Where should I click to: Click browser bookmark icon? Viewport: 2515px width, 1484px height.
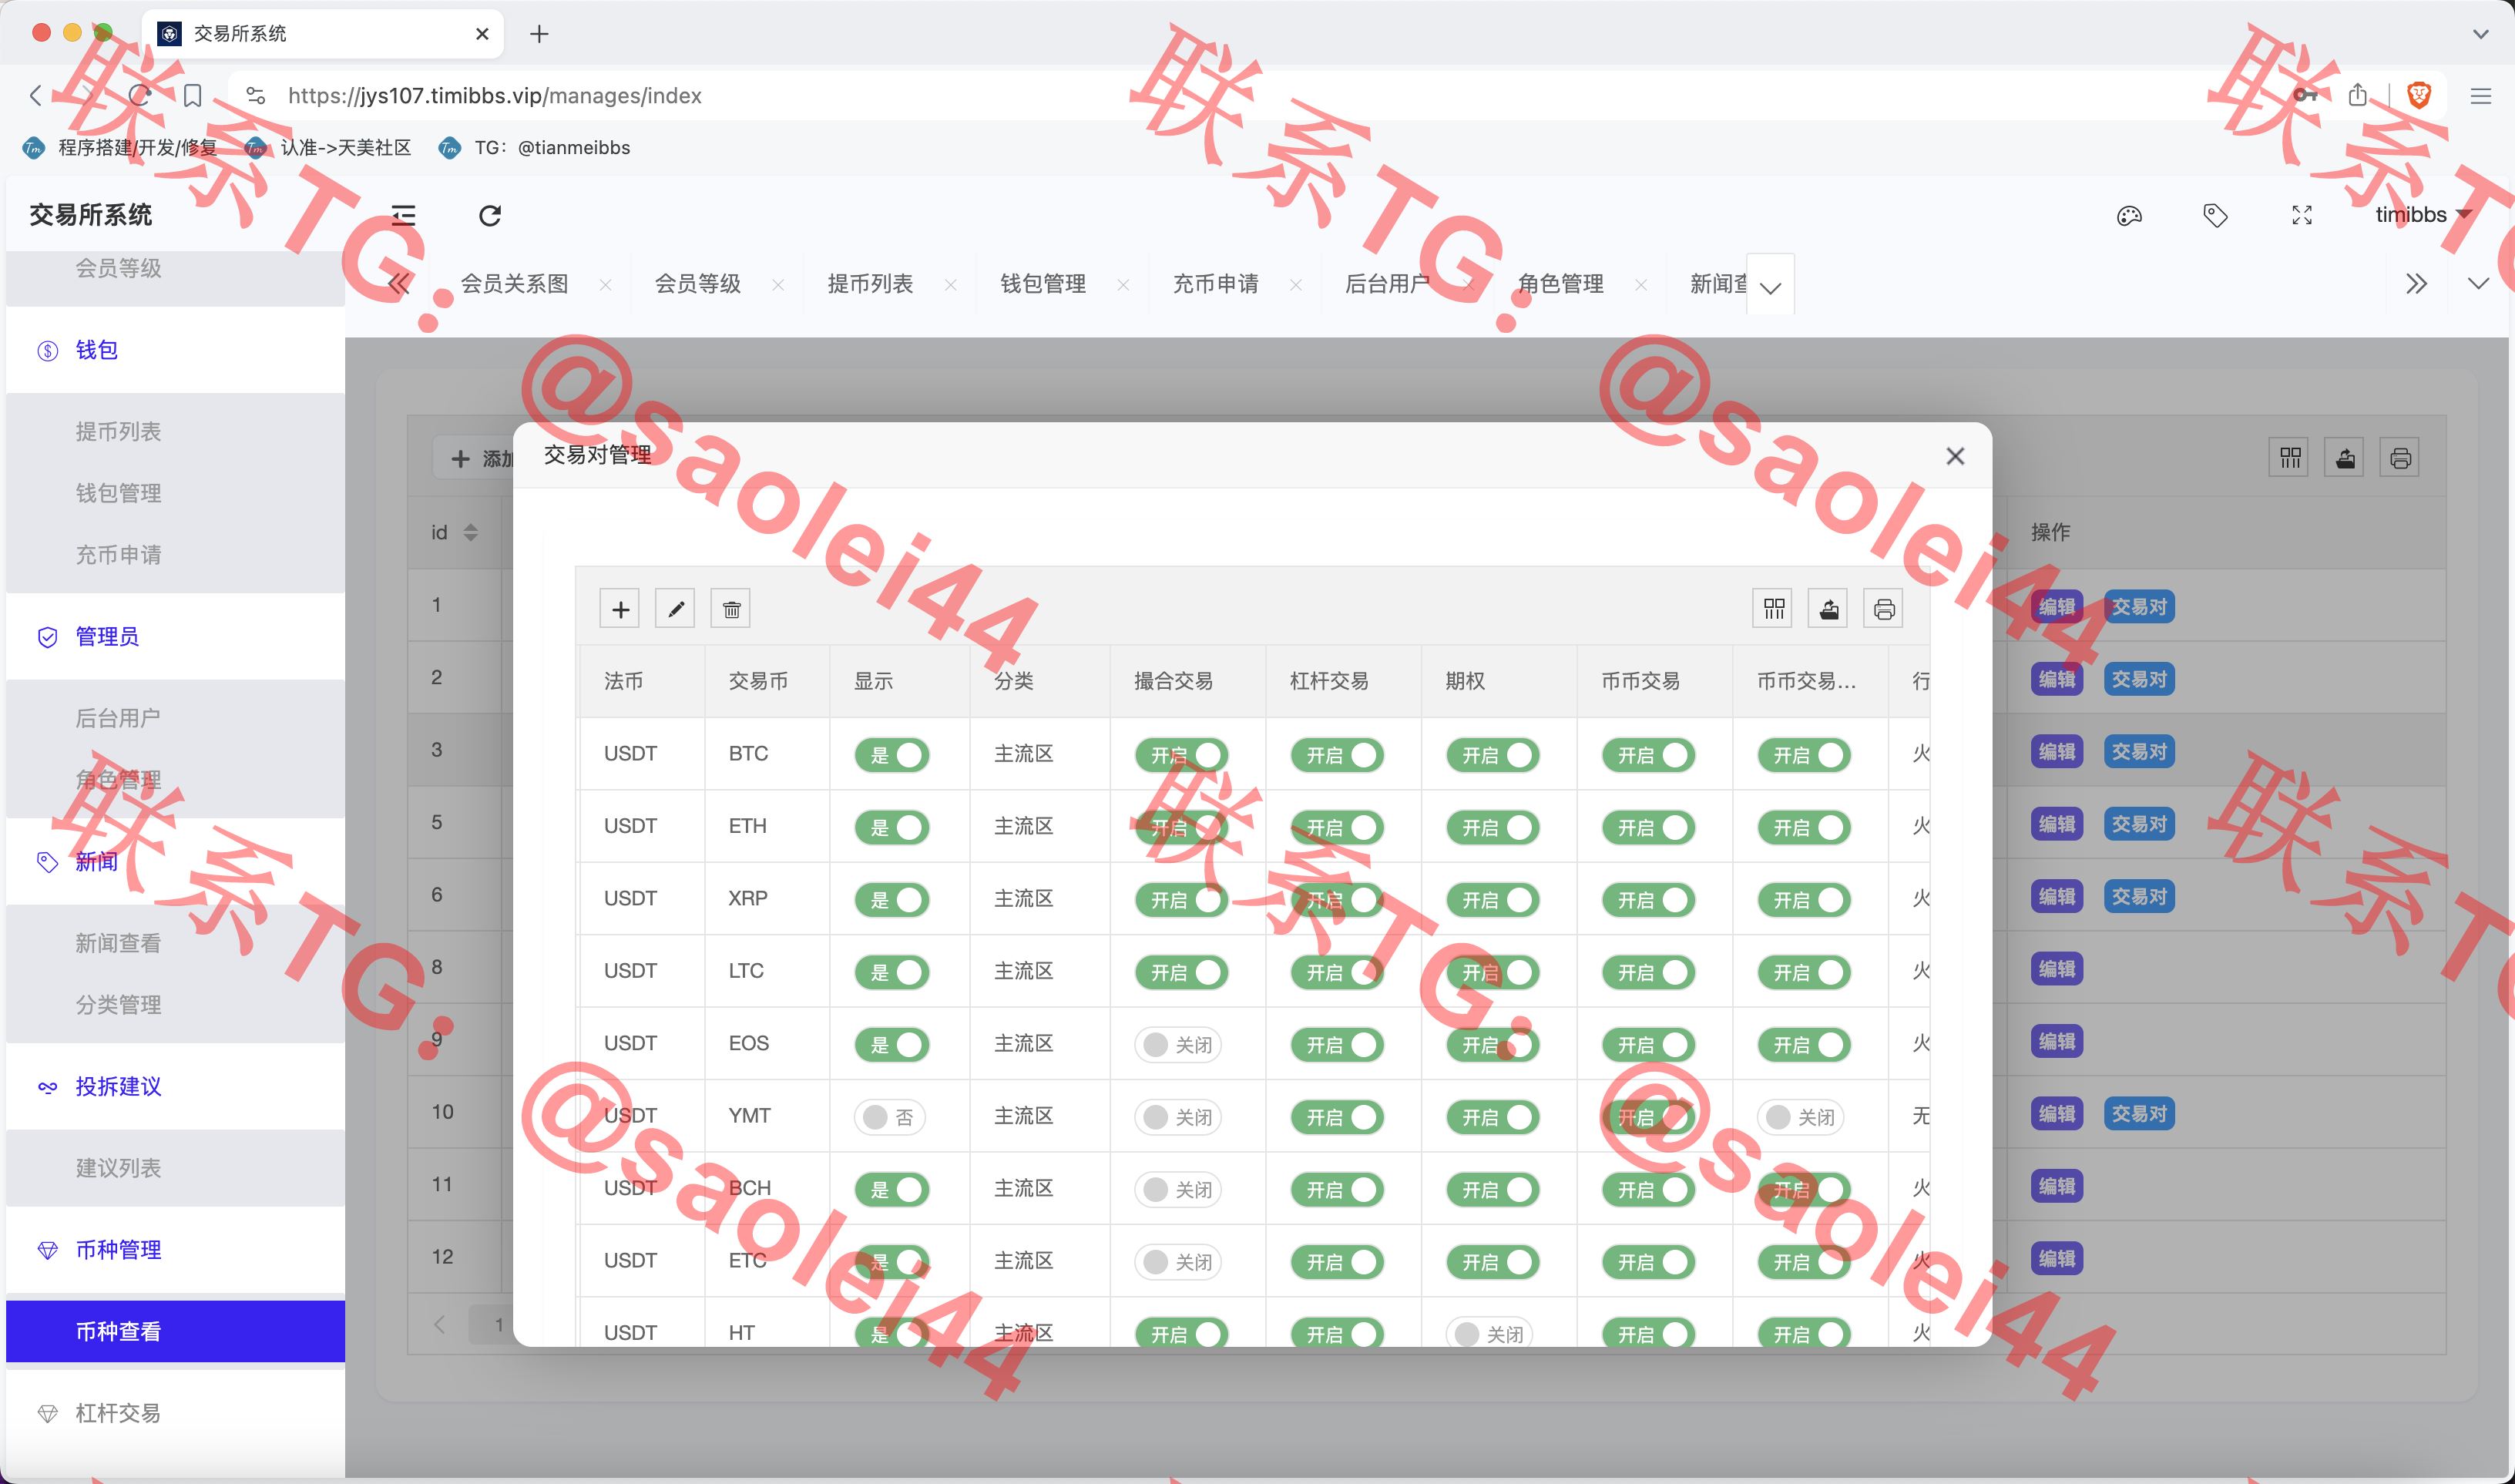click(x=193, y=95)
